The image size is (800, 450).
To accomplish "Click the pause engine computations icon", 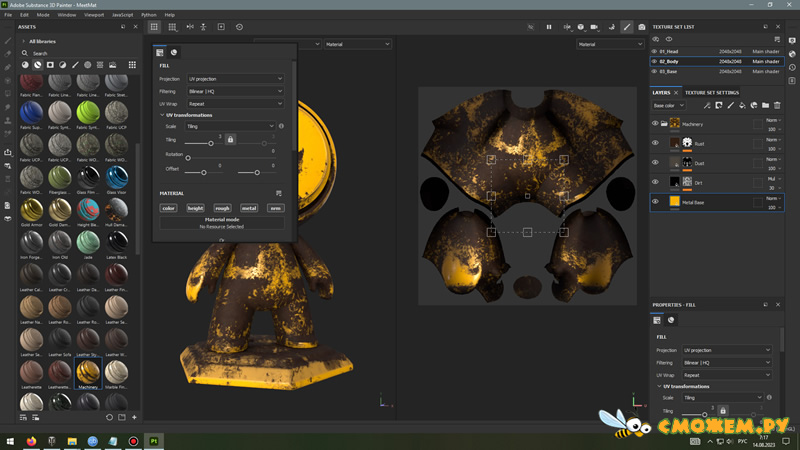I will click(x=549, y=27).
